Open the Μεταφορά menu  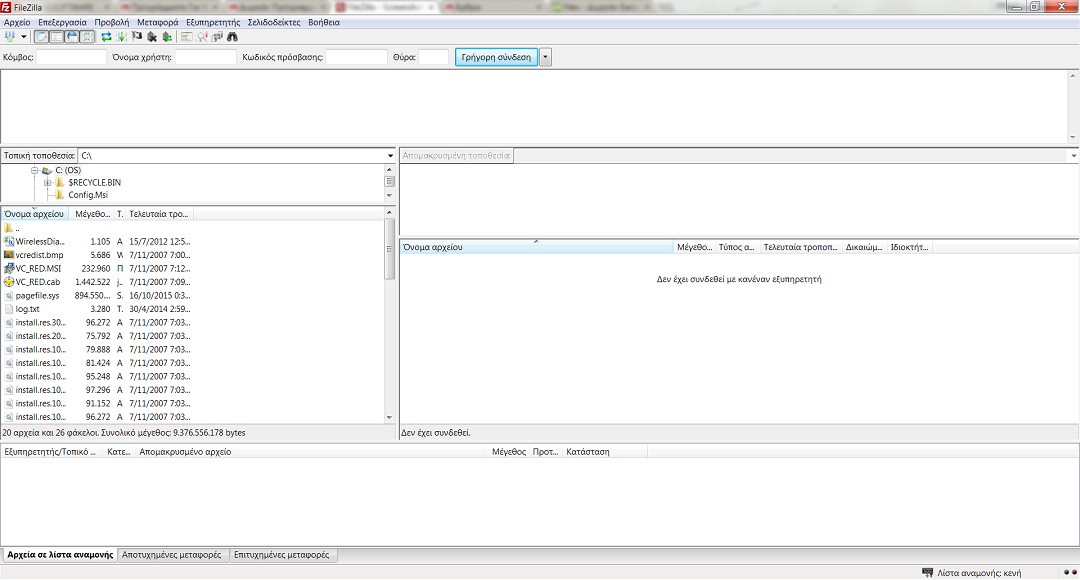158,22
